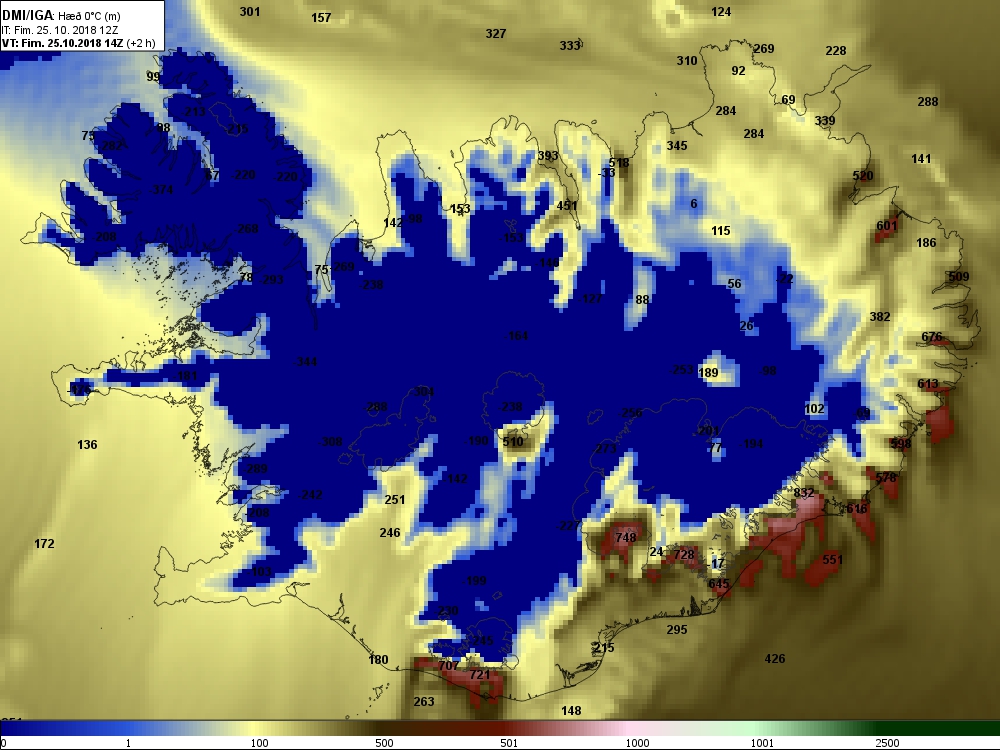1000x750 pixels.
Task: Click the map value '148'
Action: (571, 710)
